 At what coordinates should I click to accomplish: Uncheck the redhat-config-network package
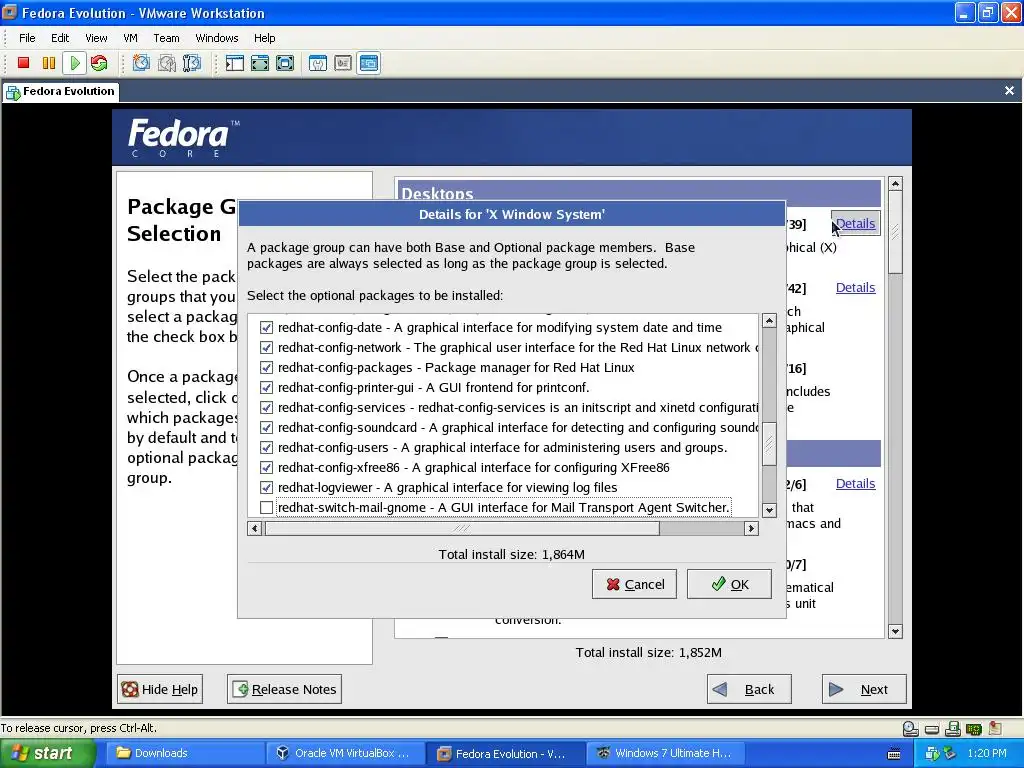[266, 347]
